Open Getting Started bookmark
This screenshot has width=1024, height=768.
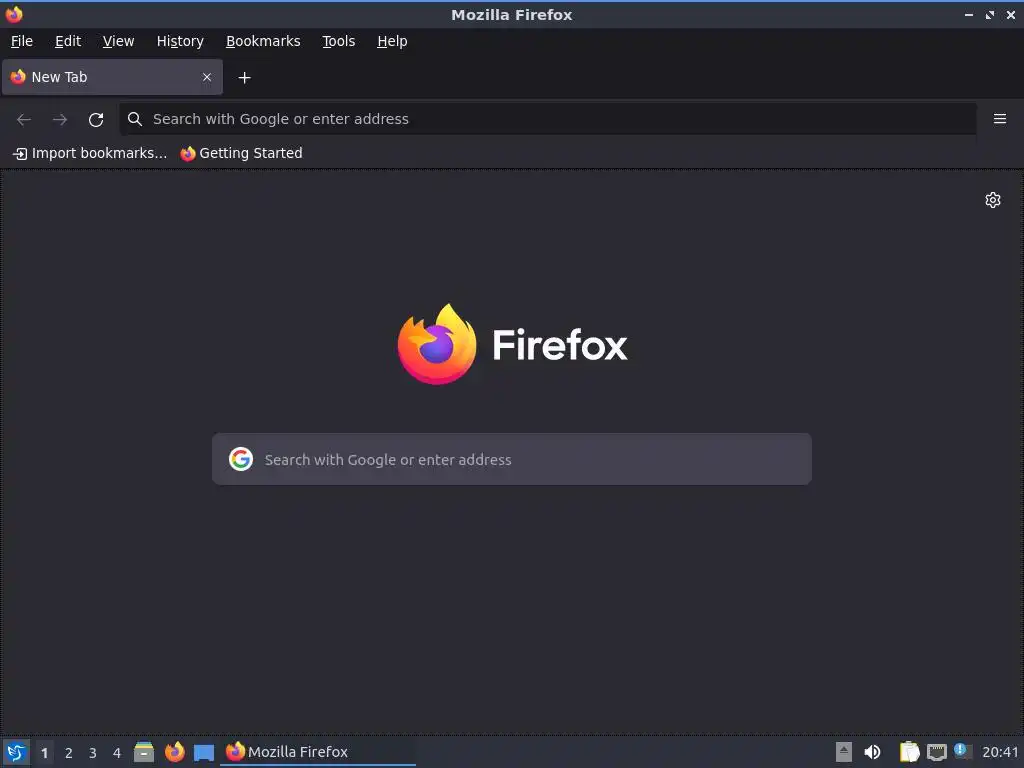coord(242,153)
